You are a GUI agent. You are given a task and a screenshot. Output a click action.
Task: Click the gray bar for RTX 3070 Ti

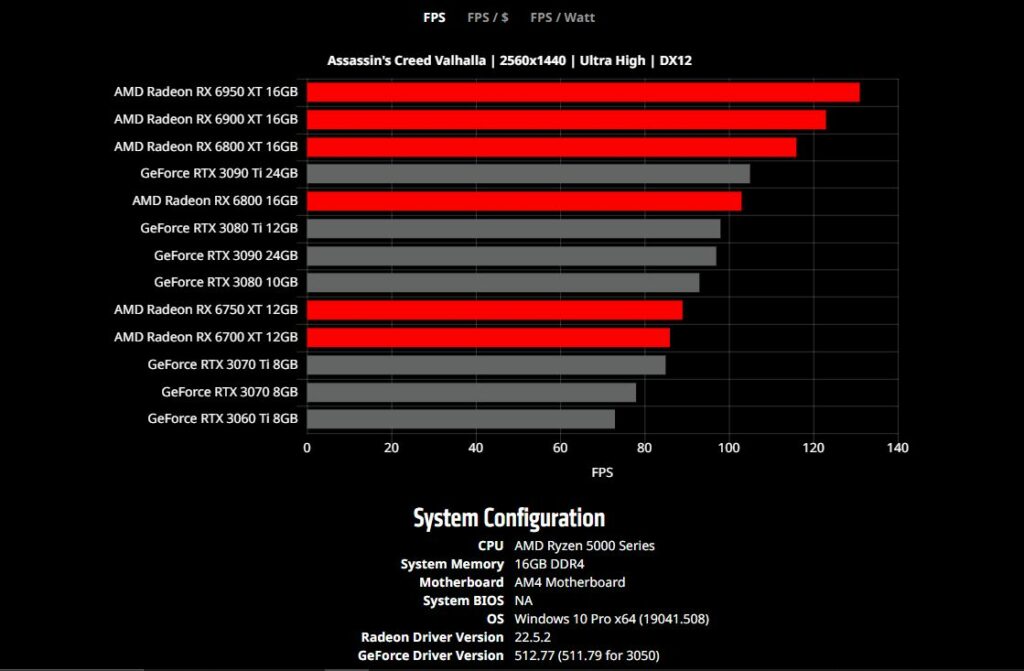486,365
